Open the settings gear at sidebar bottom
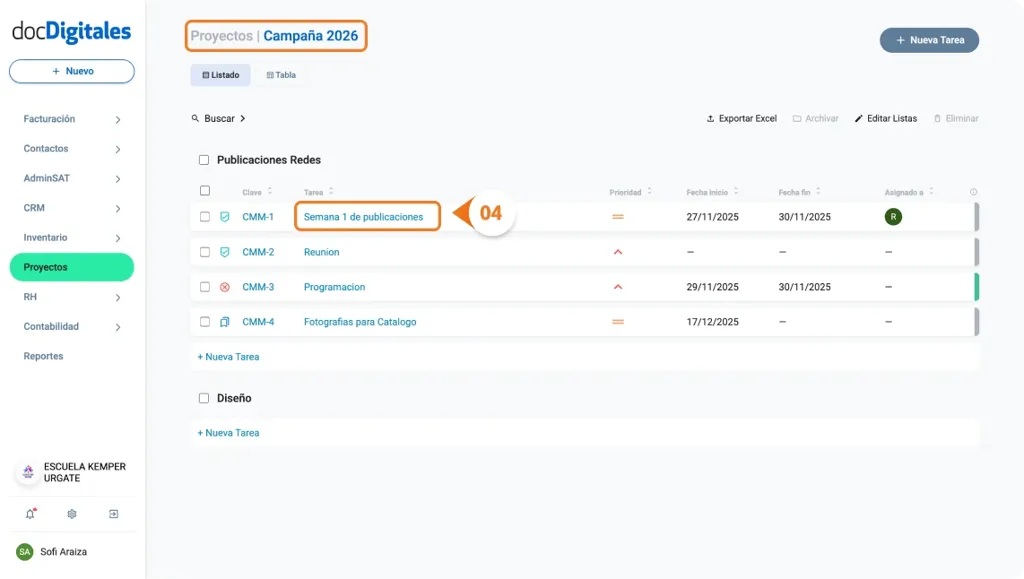This screenshot has height=579, width=1024. tap(71, 513)
